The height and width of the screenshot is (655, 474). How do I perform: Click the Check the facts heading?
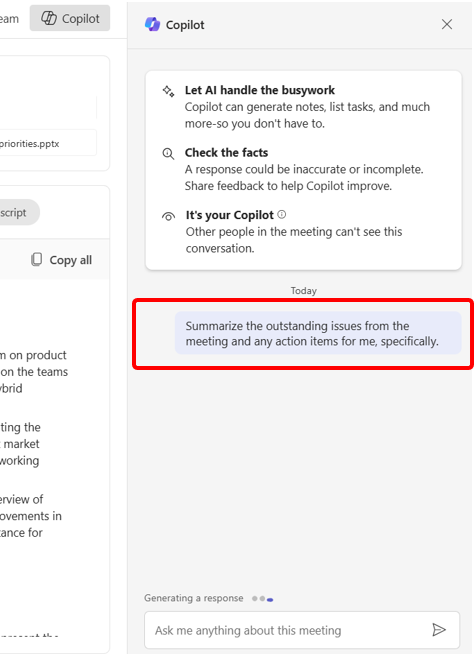226,153
